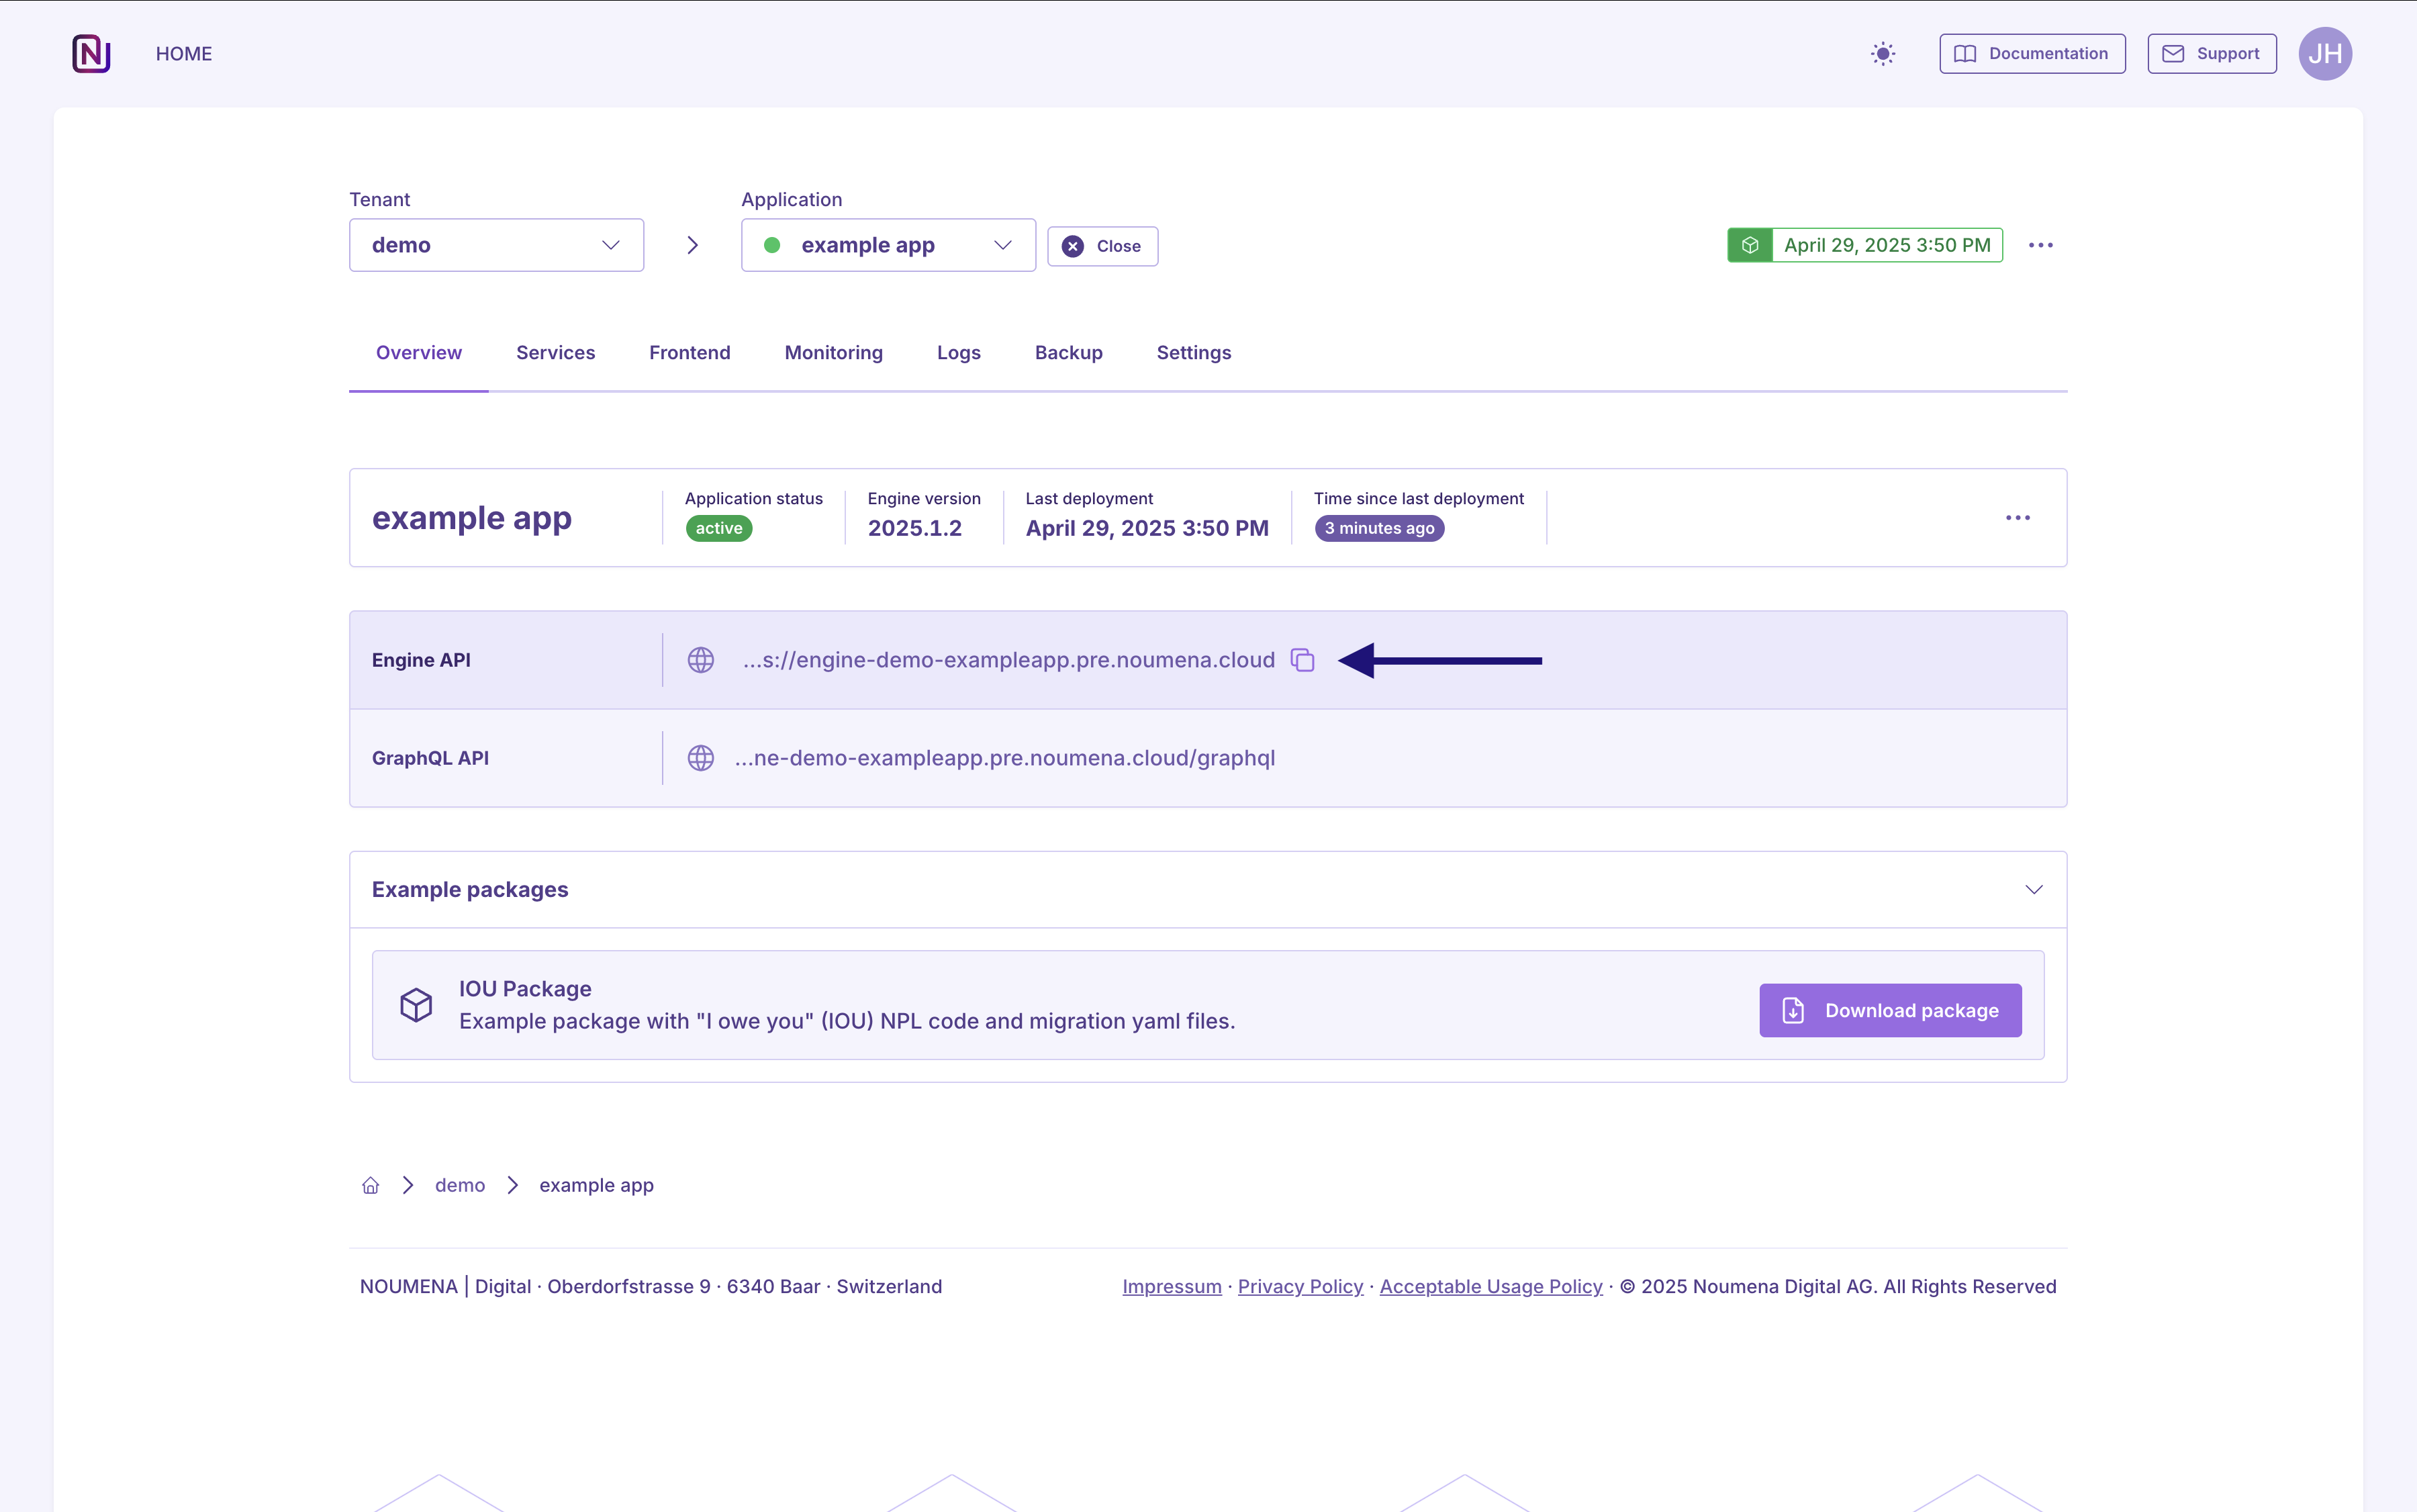Switch to the Frontend tab

689,353
